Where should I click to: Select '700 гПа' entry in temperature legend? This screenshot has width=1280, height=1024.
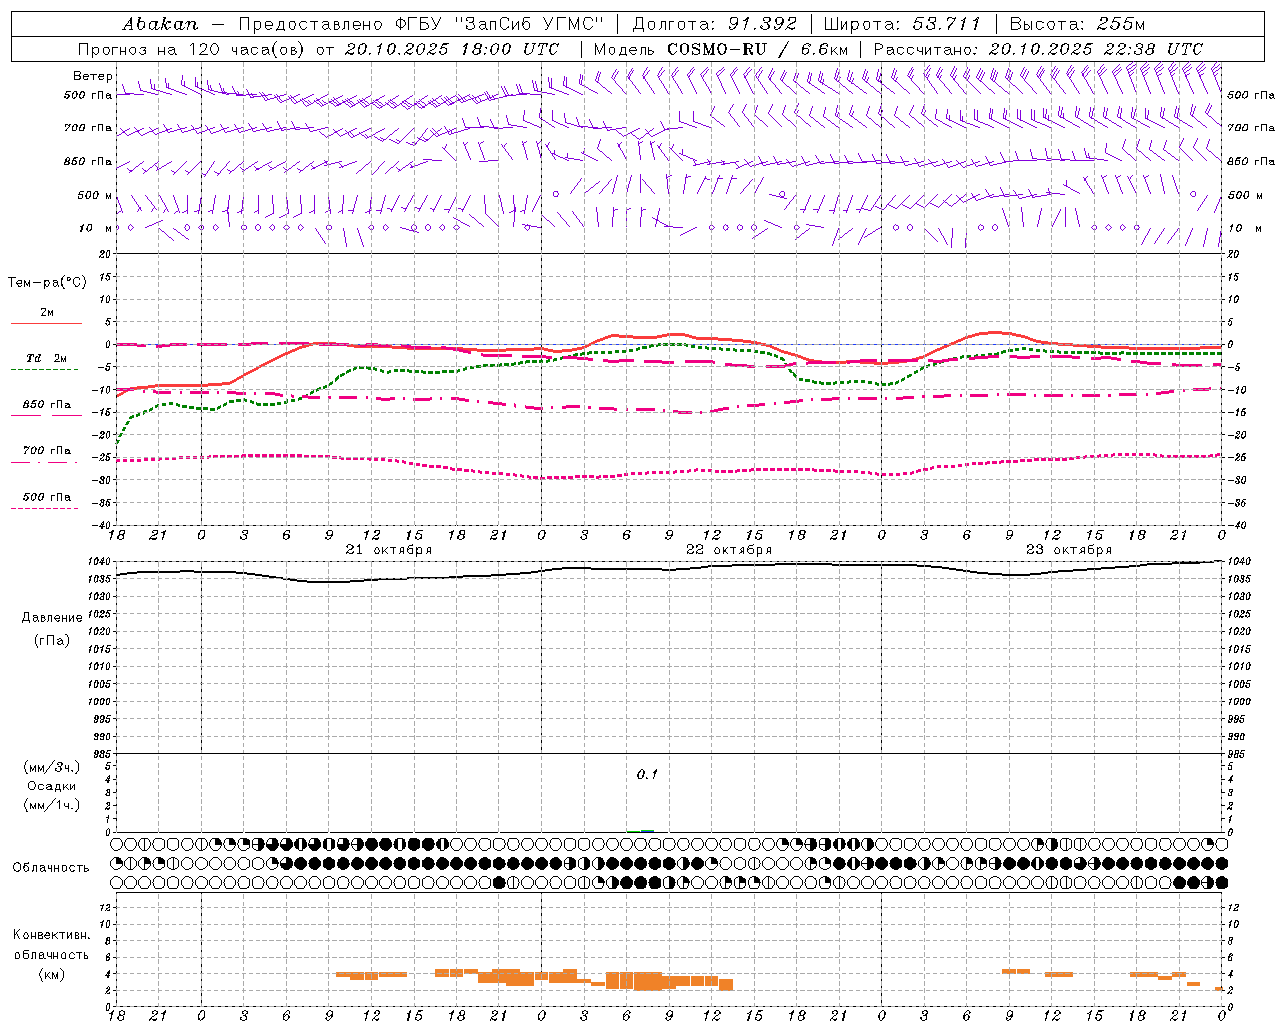pos(46,450)
